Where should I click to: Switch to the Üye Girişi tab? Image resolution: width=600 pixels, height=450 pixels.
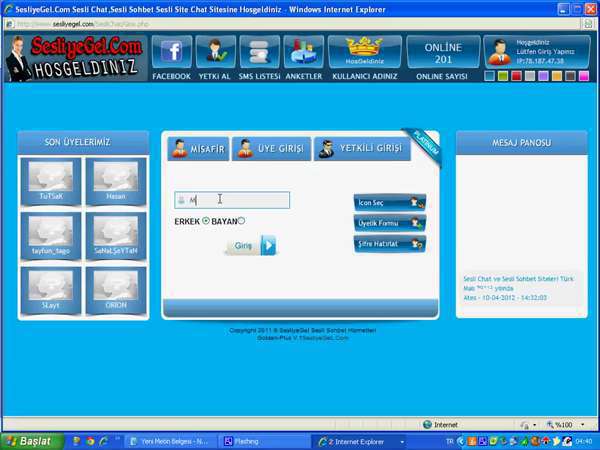271,149
